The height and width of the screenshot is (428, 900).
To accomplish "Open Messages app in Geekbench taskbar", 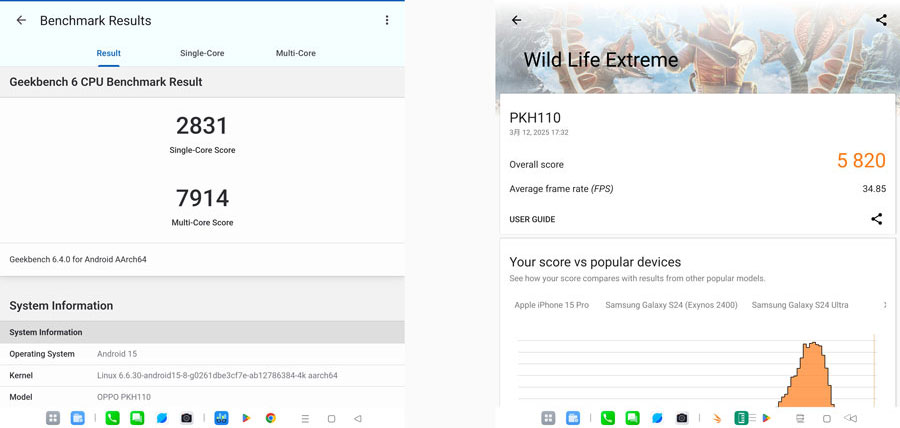I will (137, 418).
